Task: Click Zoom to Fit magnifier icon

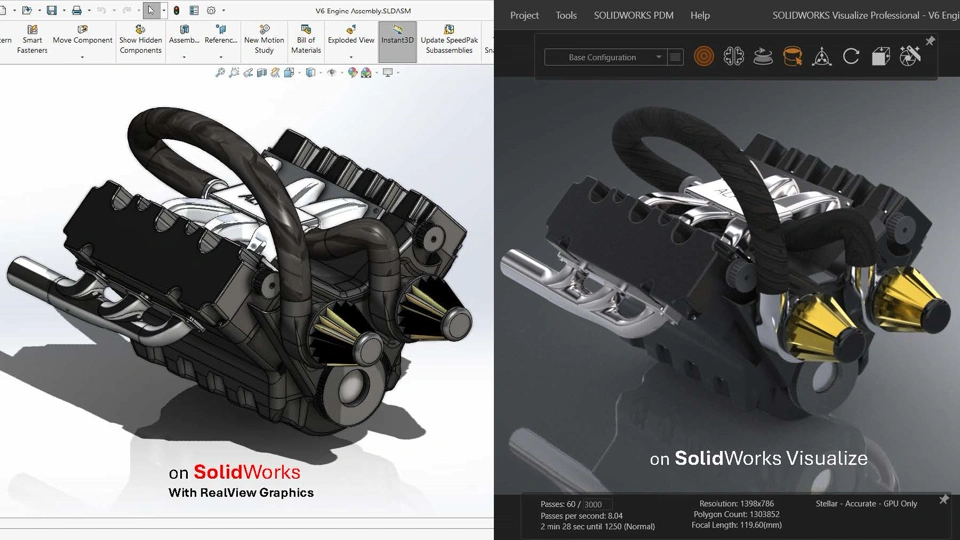Action: [220, 72]
